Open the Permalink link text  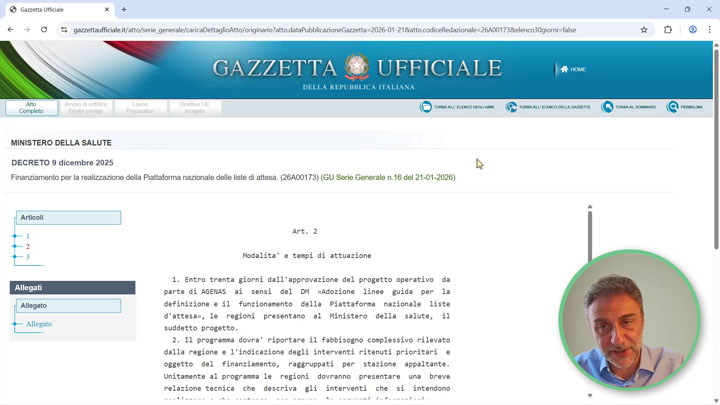click(692, 107)
